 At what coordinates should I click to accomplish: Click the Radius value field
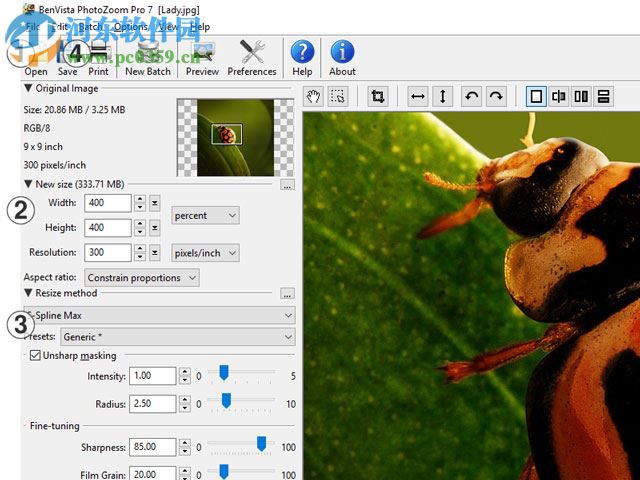[x=153, y=404]
